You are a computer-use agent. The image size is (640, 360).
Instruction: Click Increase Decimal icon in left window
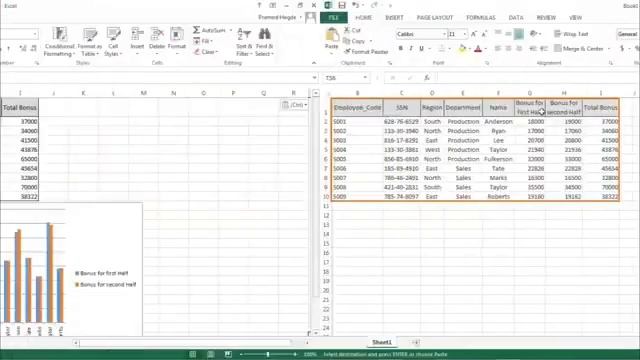click(x=23, y=49)
